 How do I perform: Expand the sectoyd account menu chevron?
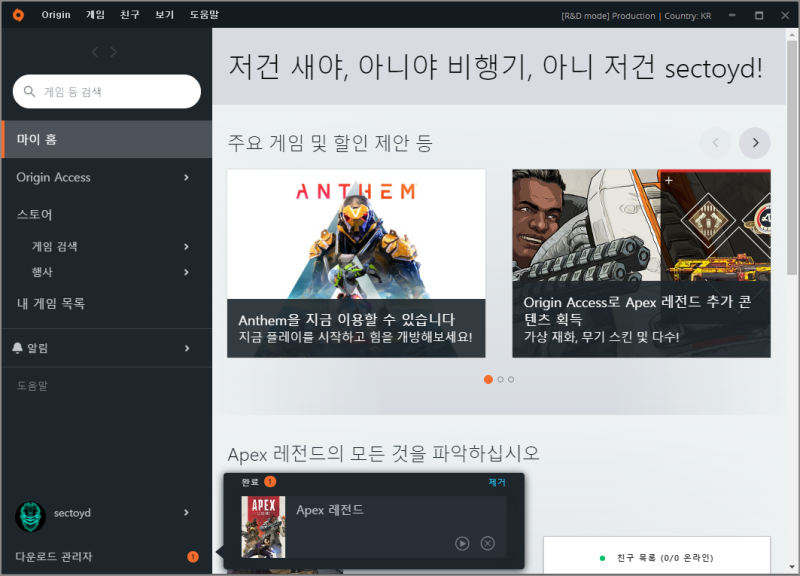click(x=186, y=513)
